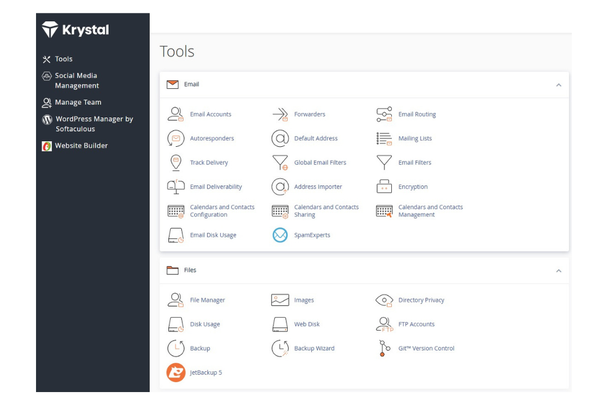Image resolution: width=608 pixels, height=405 pixels.
Task: Open the Web Disk icon
Action: 280,324
